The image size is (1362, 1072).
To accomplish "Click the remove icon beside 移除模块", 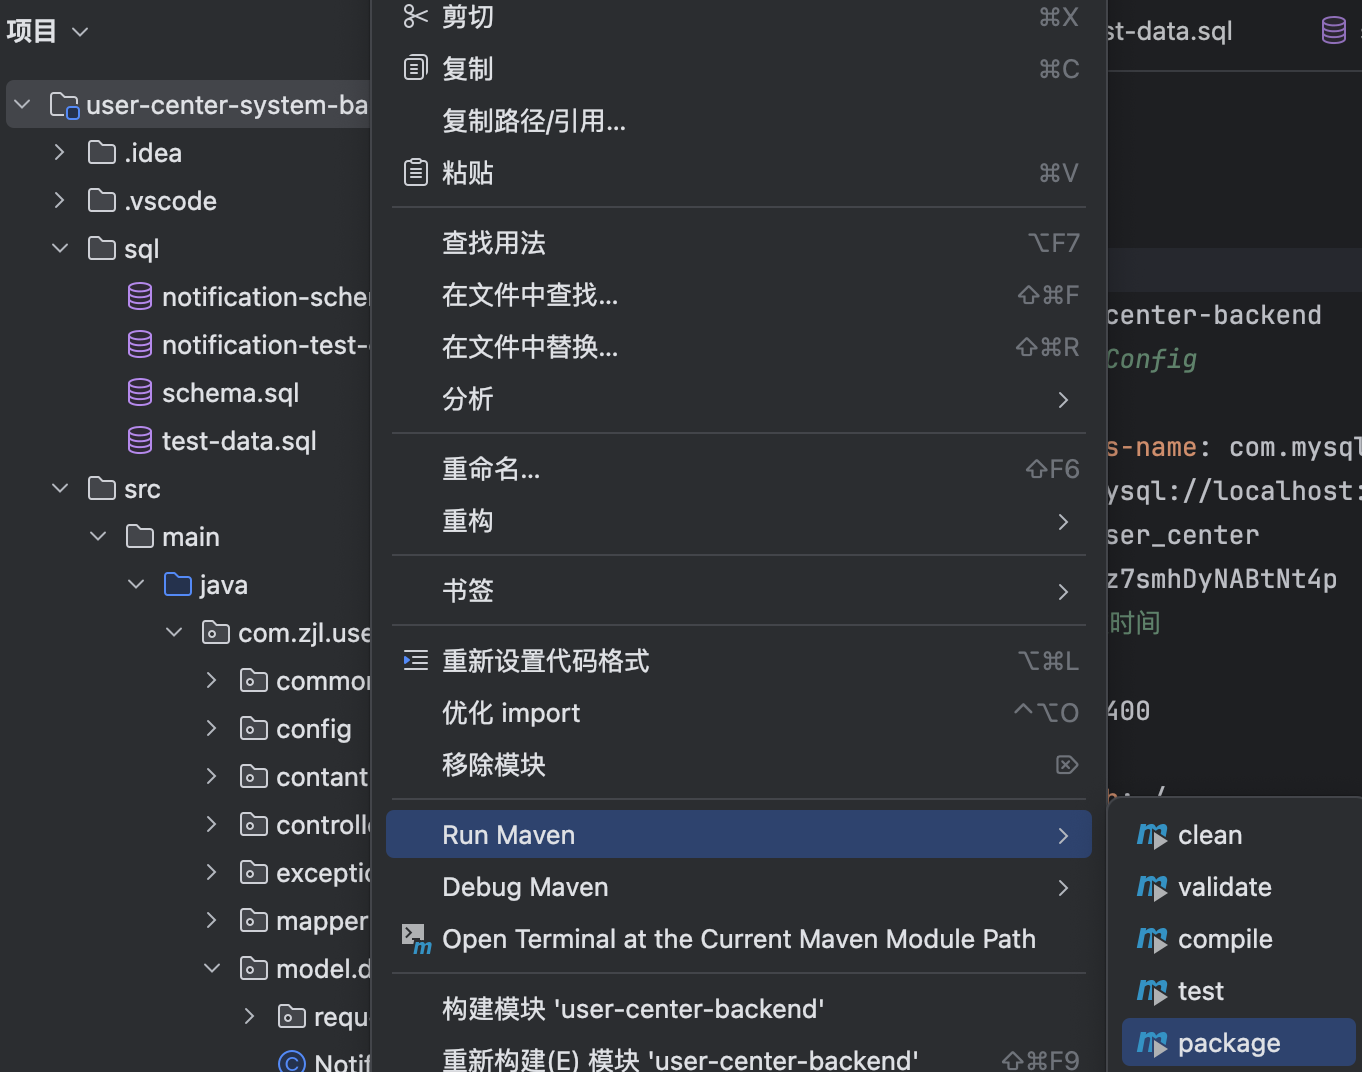I will coord(1066,765).
